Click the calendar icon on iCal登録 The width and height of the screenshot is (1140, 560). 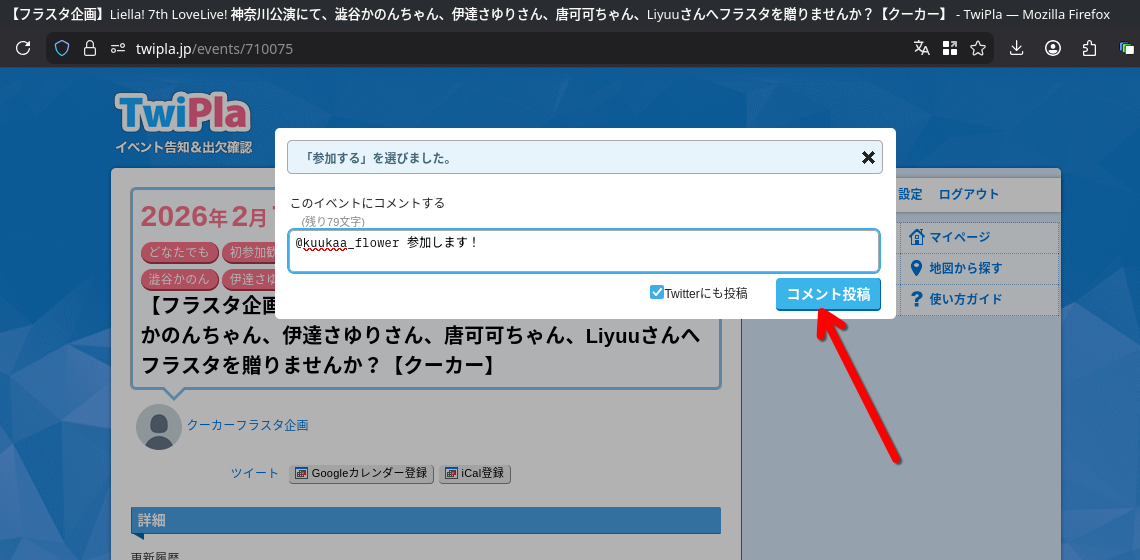click(x=451, y=473)
